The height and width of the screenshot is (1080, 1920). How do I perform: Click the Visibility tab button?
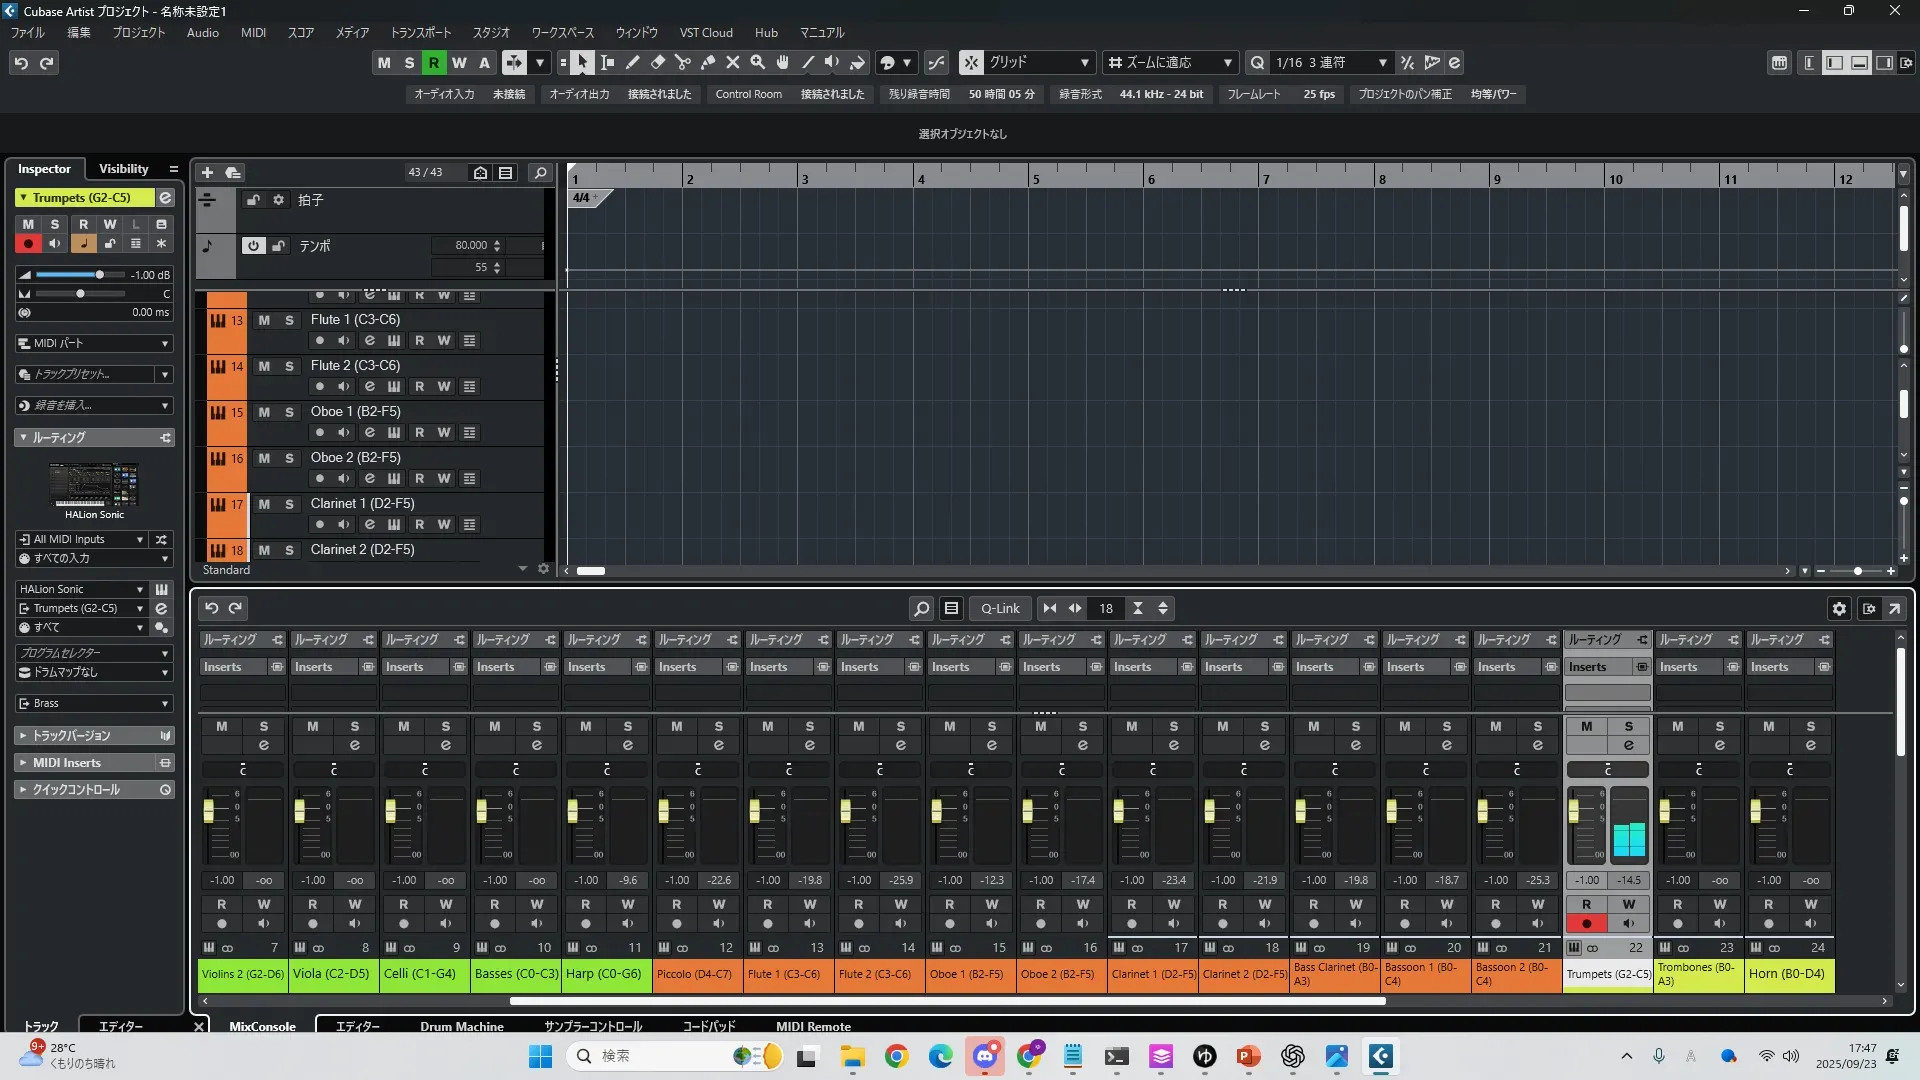coord(123,169)
